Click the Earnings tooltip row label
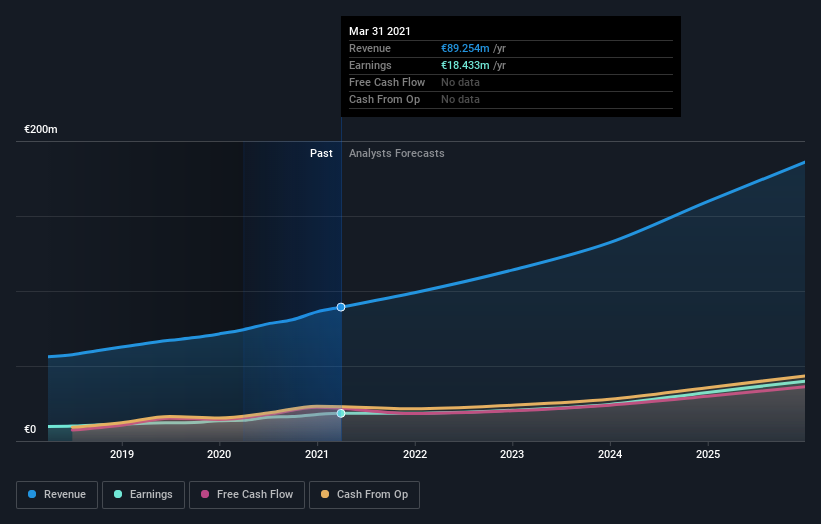The height and width of the screenshot is (524, 821). click(370, 65)
